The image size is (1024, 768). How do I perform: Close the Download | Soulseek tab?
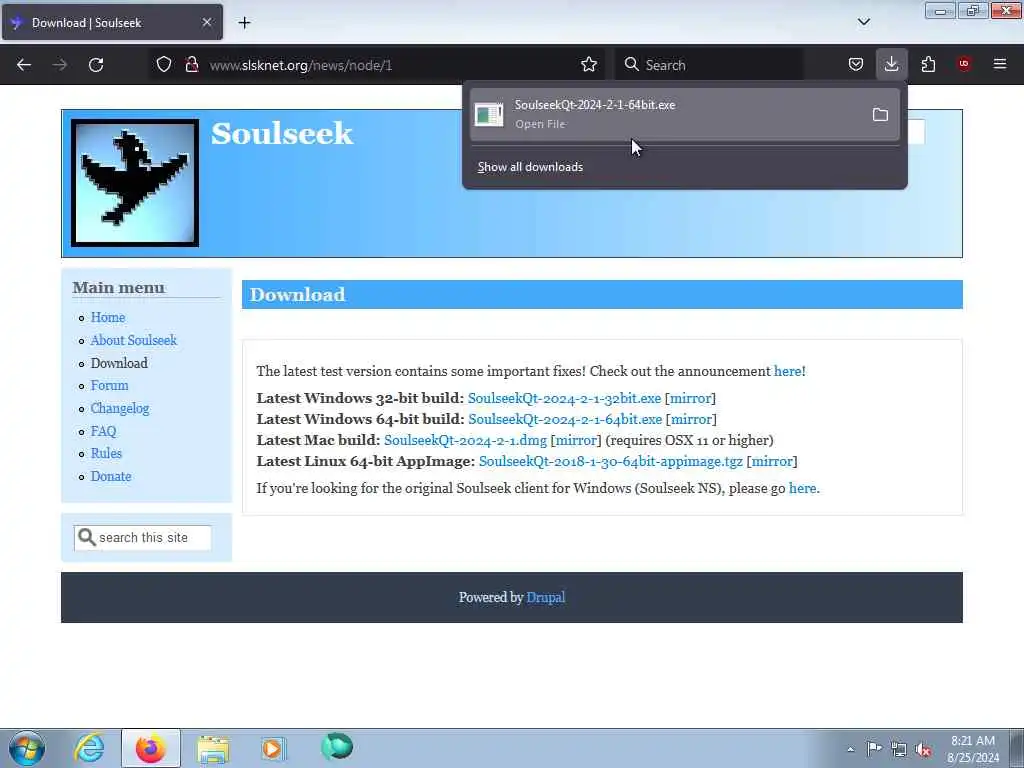[x=206, y=23]
